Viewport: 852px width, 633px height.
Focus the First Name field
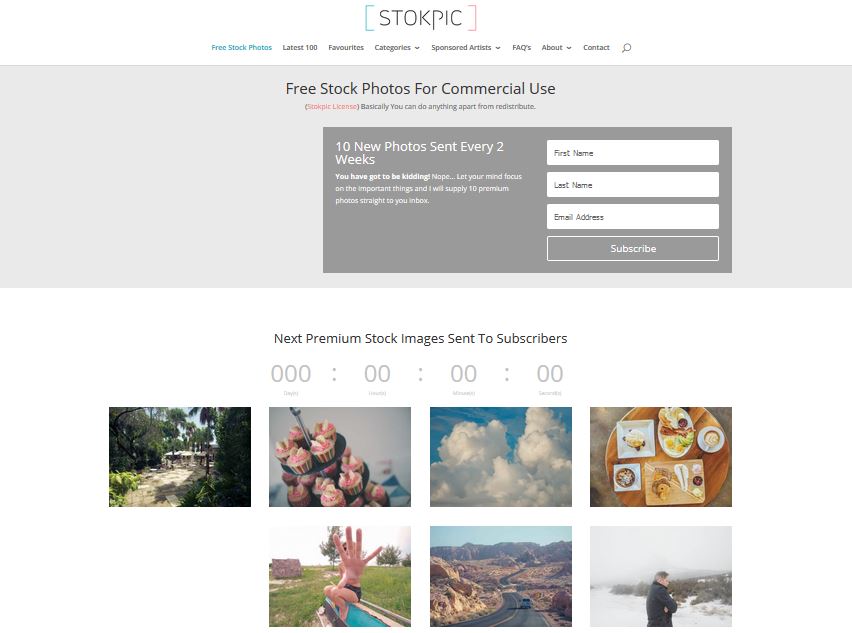click(632, 153)
